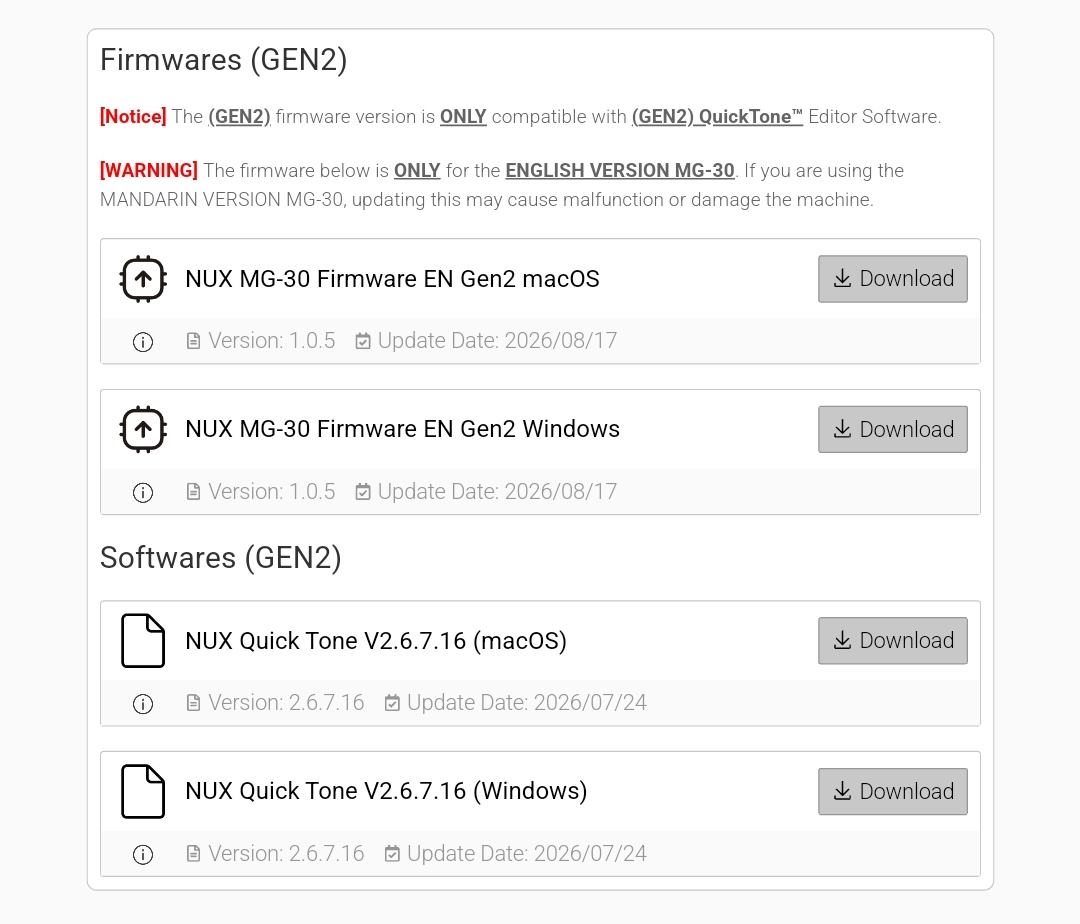Click the (GEN2) QuickTone underlined text
The height and width of the screenshot is (924, 1080).
click(717, 116)
